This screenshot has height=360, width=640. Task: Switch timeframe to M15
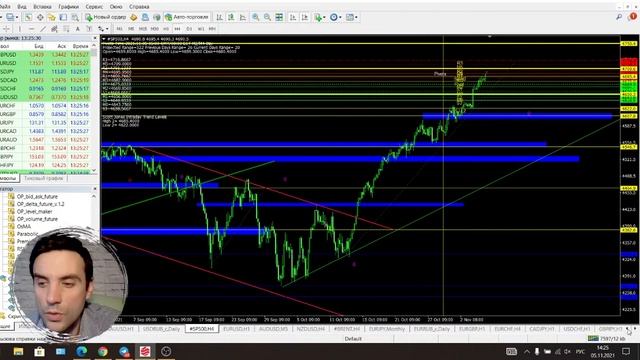143,29
